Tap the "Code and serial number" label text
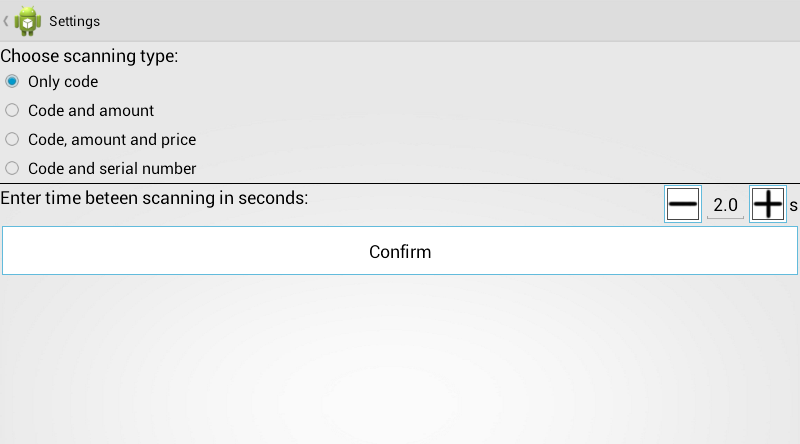Image resolution: width=800 pixels, height=444 pixels. [x=112, y=169]
